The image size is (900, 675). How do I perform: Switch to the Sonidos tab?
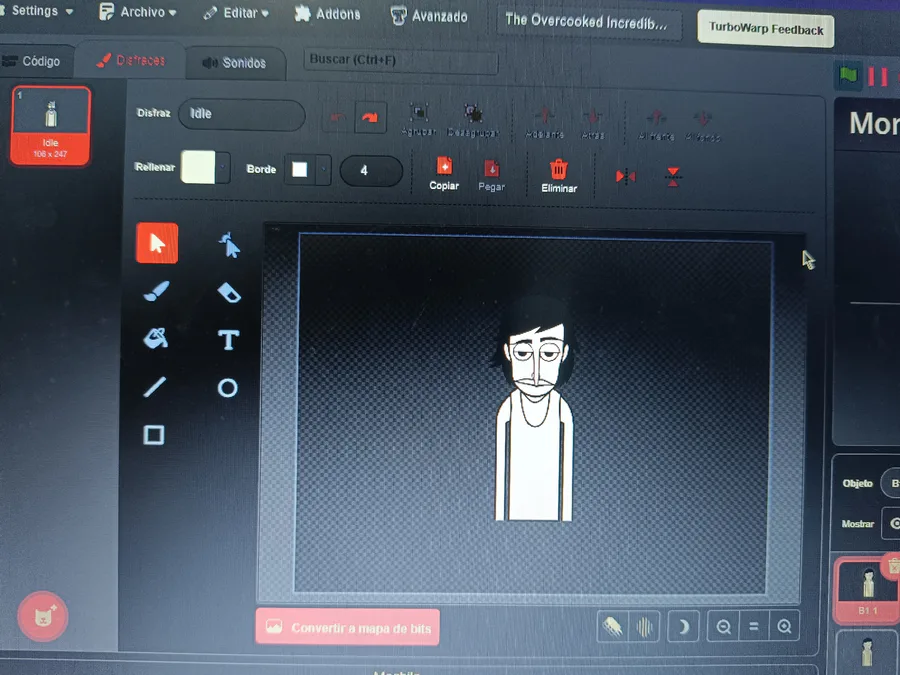(x=235, y=63)
